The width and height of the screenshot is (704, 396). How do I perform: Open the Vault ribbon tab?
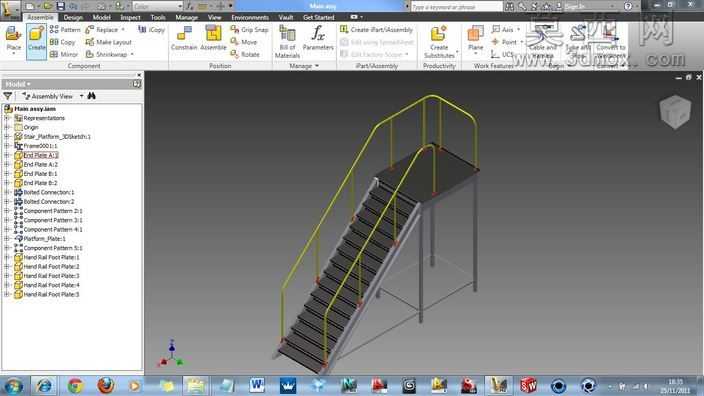coord(286,18)
